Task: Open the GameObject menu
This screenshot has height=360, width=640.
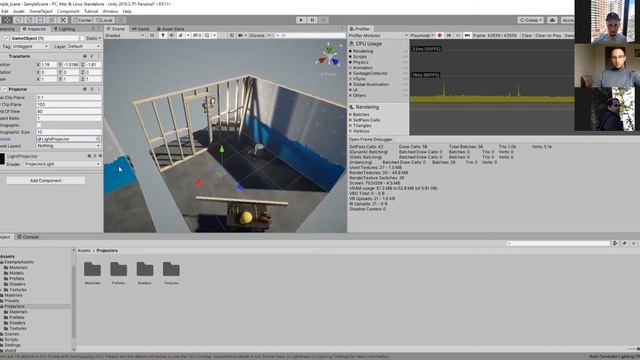Action: tap(40, 11)
